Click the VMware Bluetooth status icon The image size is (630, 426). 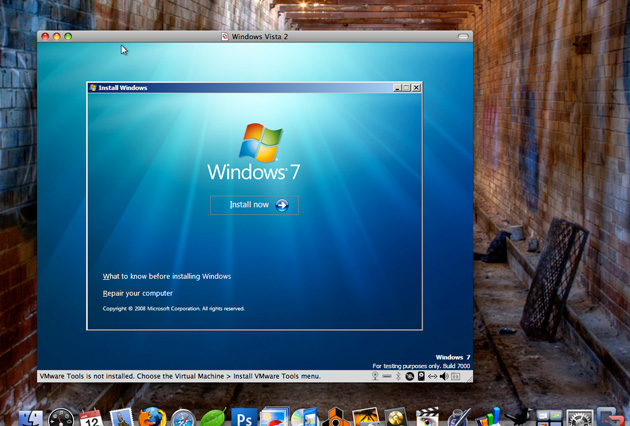coord(398,376)
